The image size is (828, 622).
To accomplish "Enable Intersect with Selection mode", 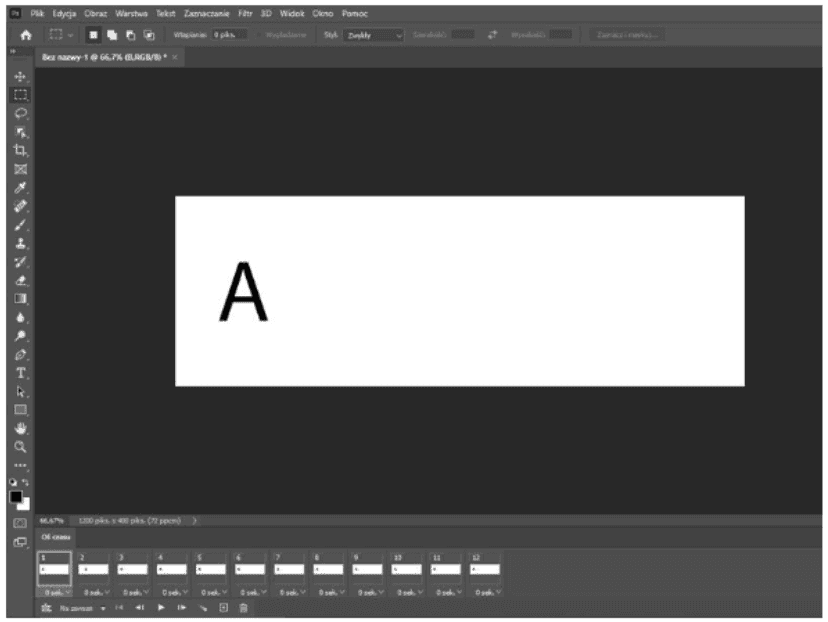I will coord(149,35).
